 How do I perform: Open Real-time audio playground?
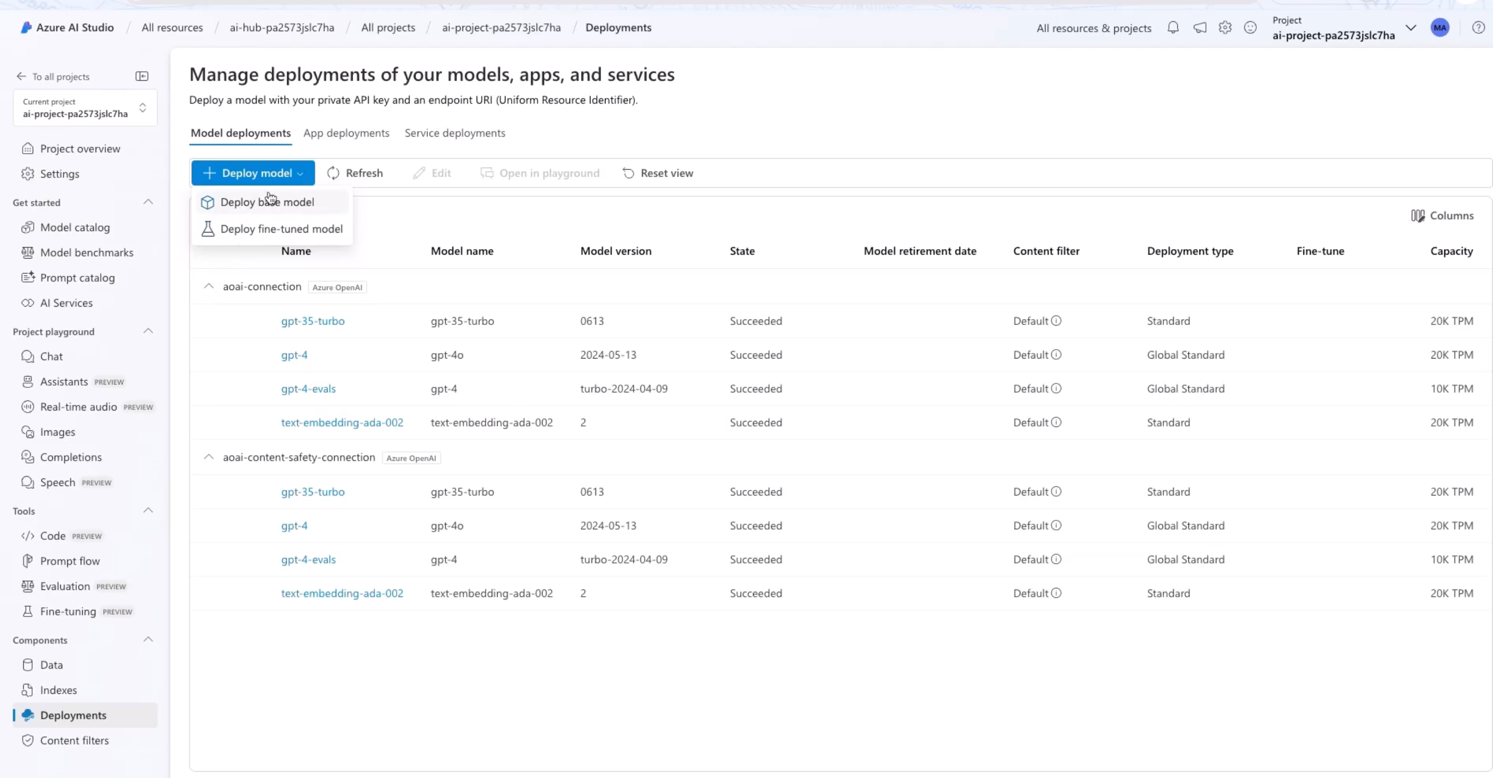coord(78,407)
